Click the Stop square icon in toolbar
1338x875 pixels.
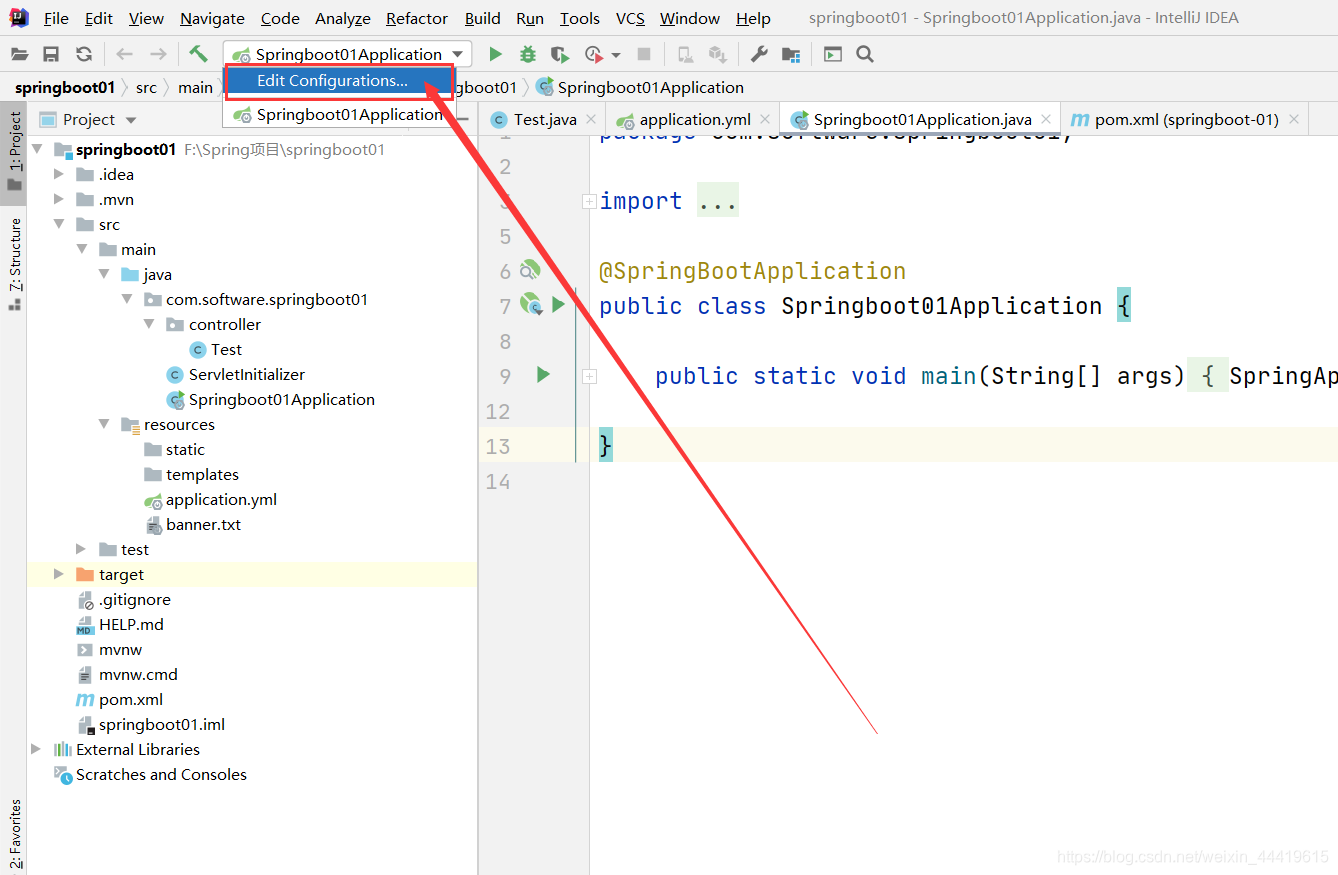644,54
